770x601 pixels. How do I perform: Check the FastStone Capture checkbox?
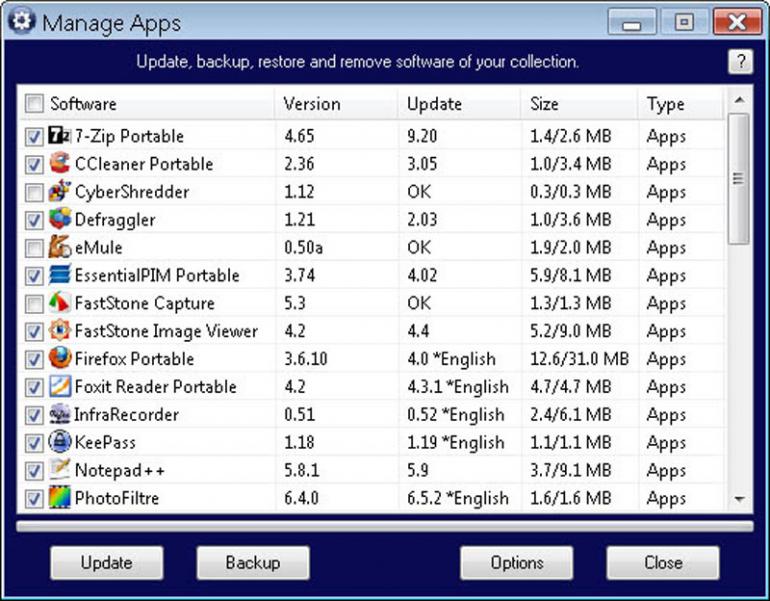click(x=34, y=304)
